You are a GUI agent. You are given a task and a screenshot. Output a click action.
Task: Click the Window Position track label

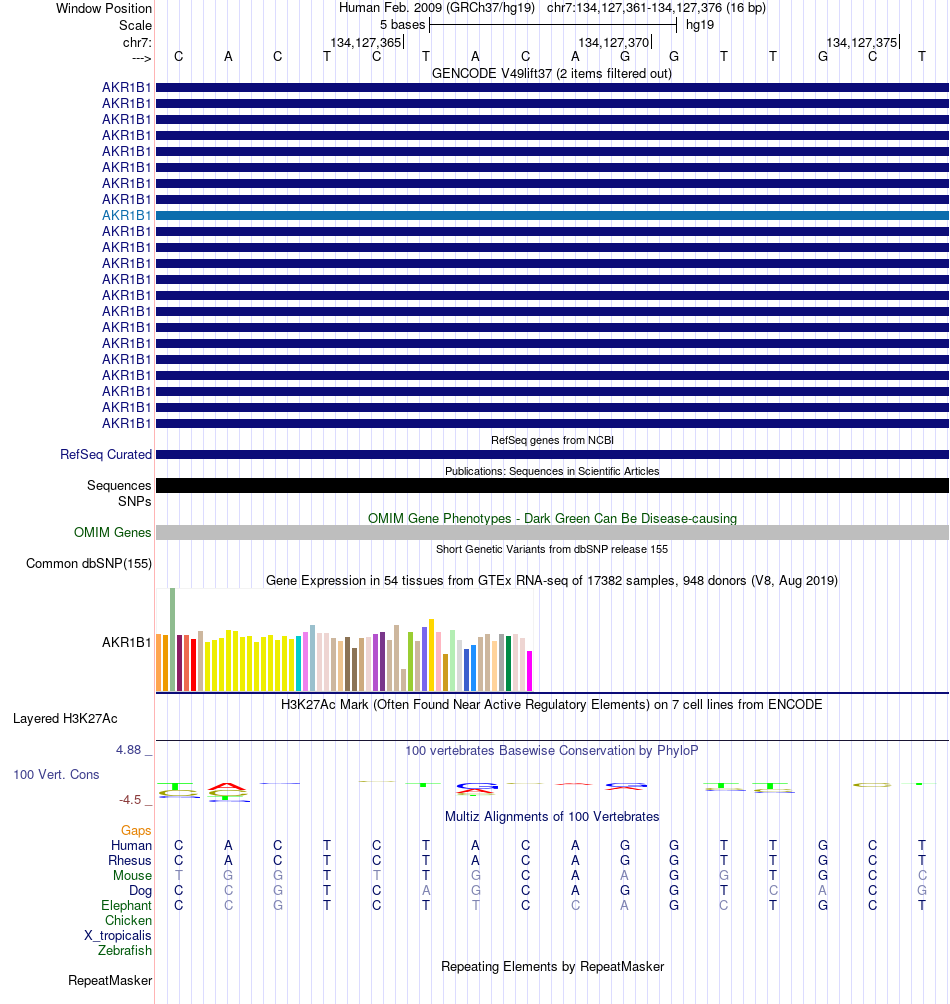(104, 8)
